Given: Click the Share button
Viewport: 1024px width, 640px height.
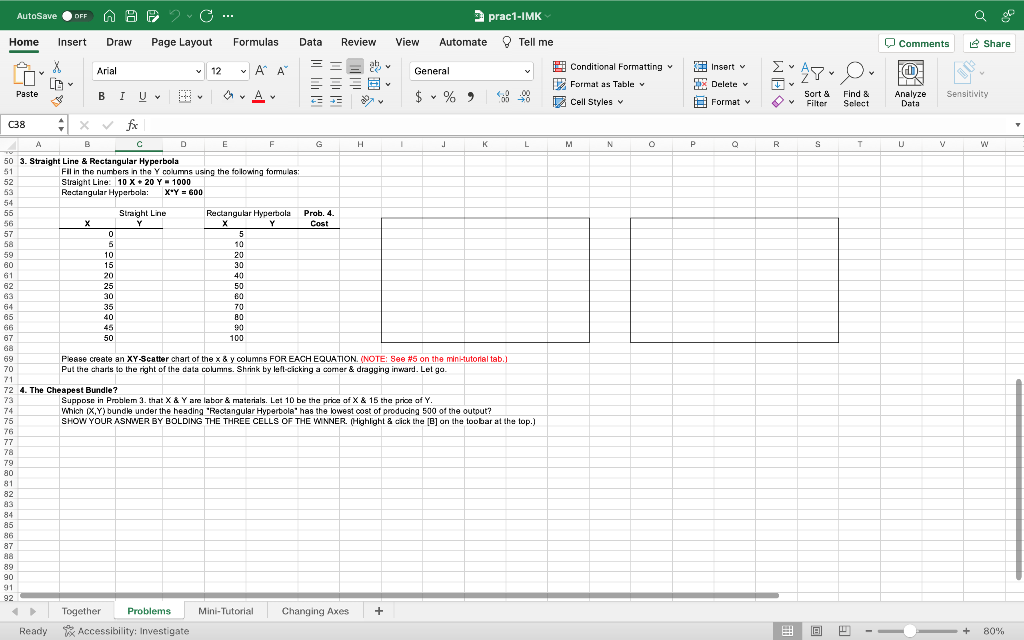Looking at the screenshot, I should [x=989, y=43].
